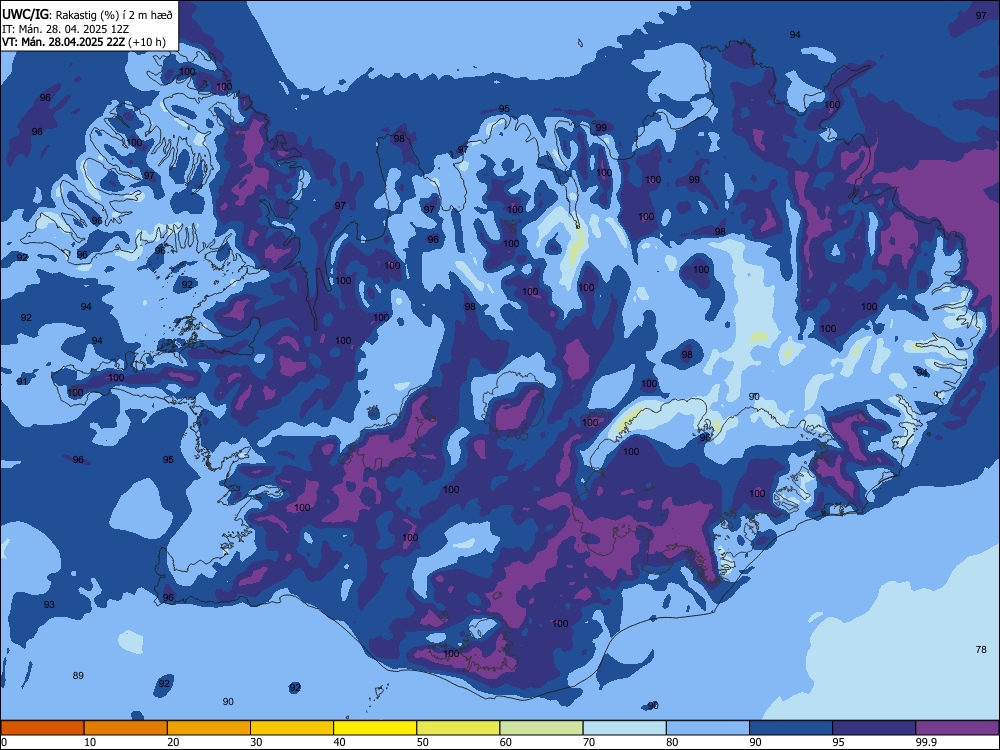Click the 80–90 light blue legend swatch
The width and height of the screenshot is (1000, 750).
click(707, 728)
